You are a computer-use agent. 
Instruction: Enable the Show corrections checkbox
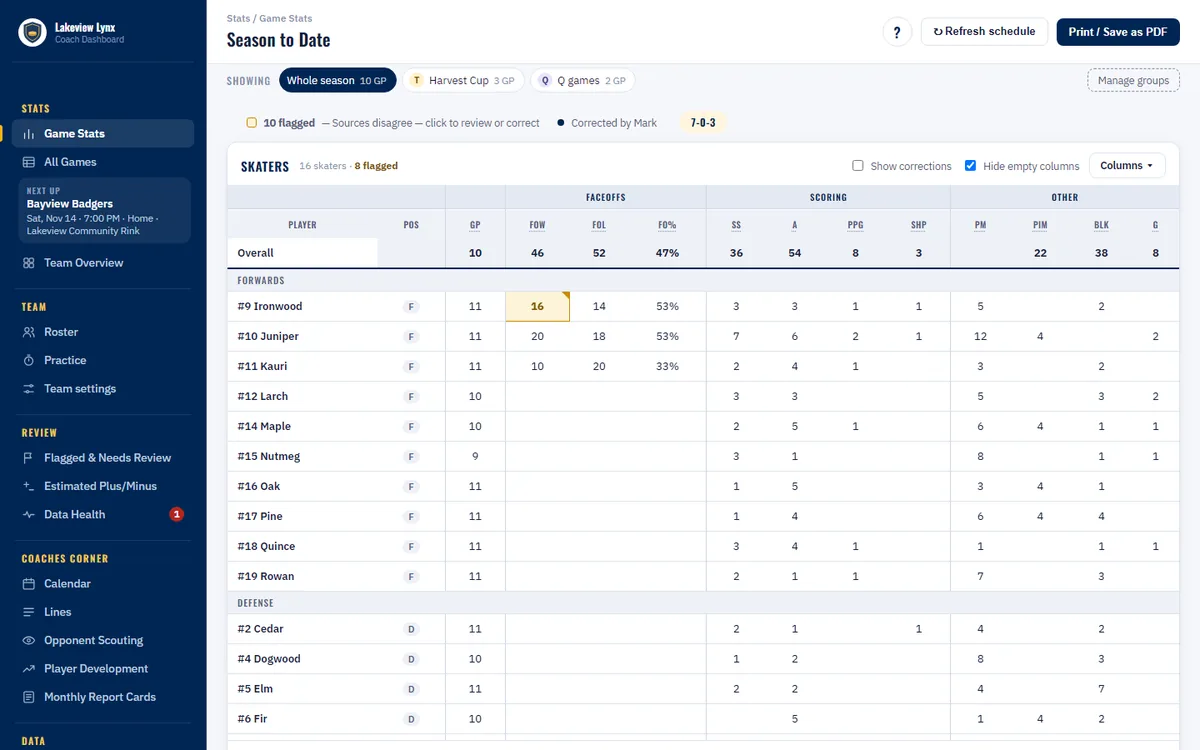pyautogui.click(x=858, y=166)
